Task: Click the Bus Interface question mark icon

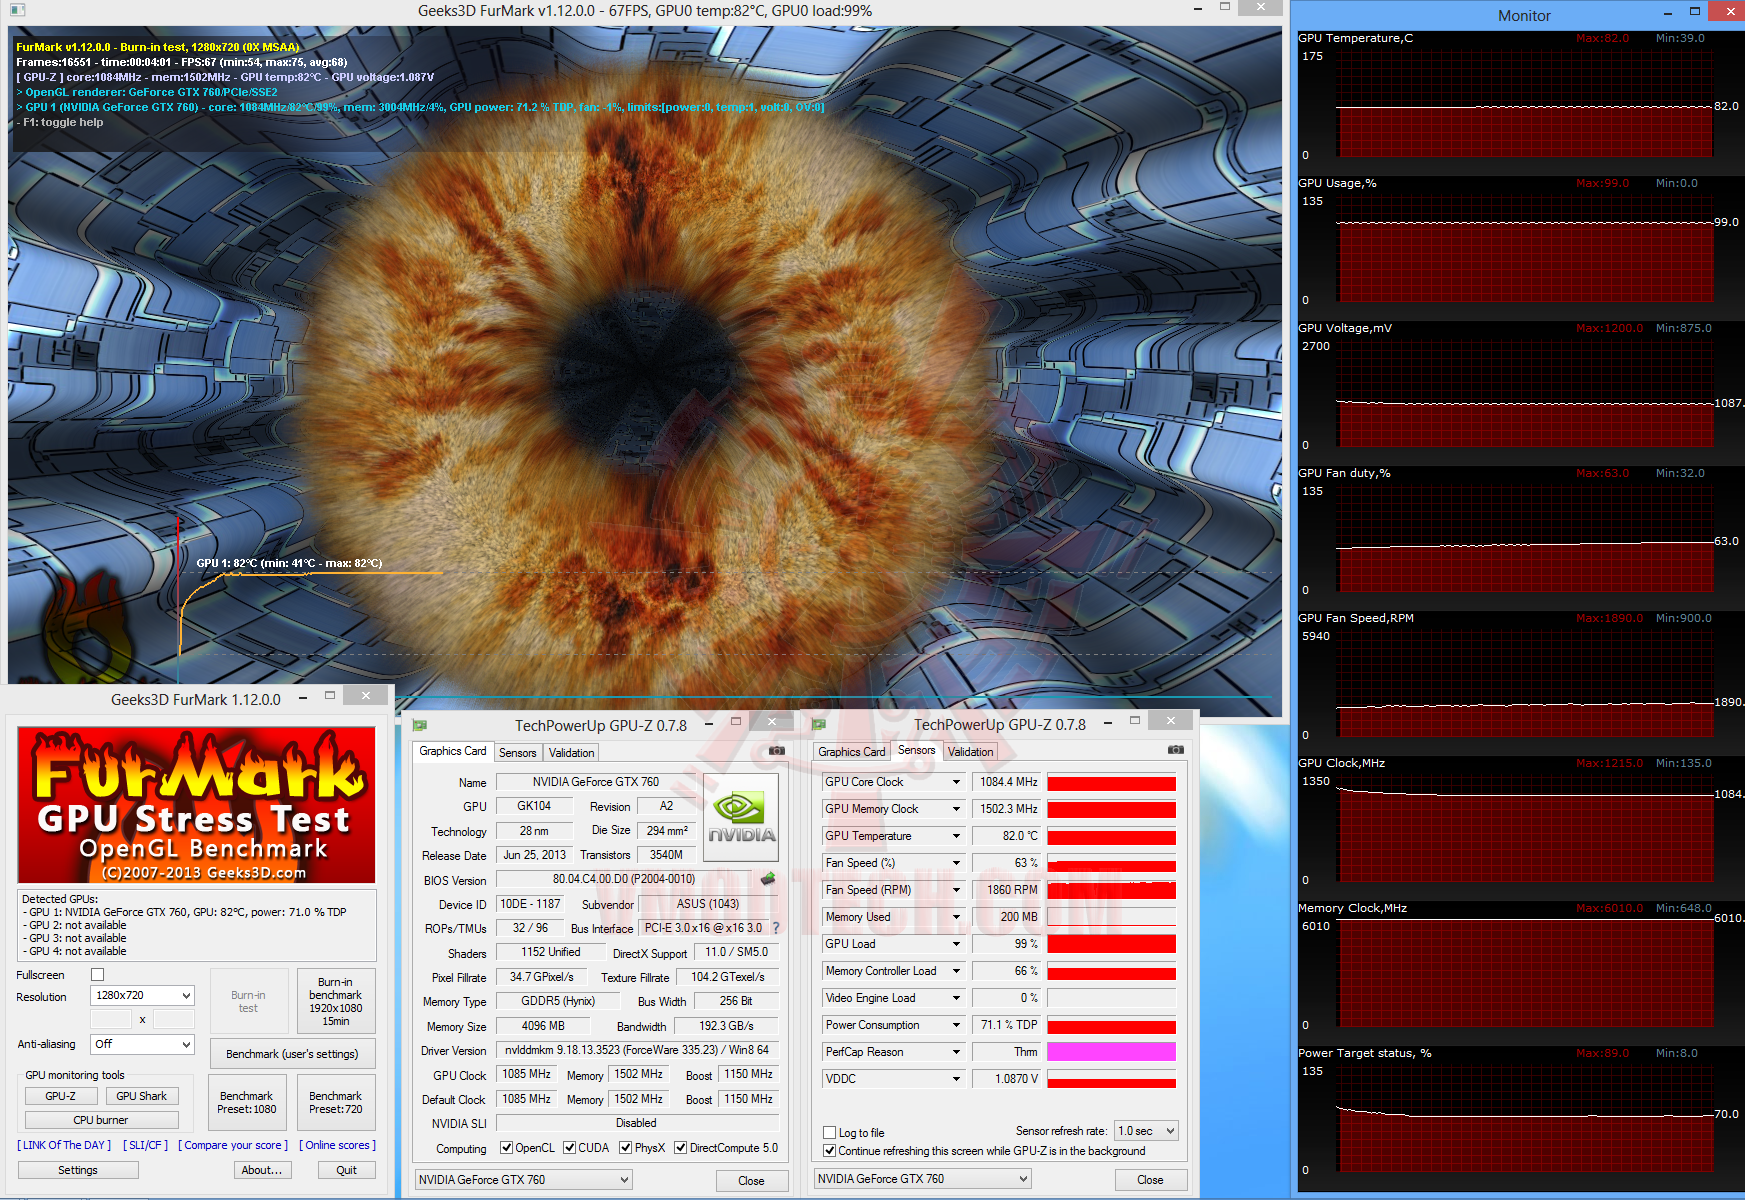Action: [x=775, y=928]
